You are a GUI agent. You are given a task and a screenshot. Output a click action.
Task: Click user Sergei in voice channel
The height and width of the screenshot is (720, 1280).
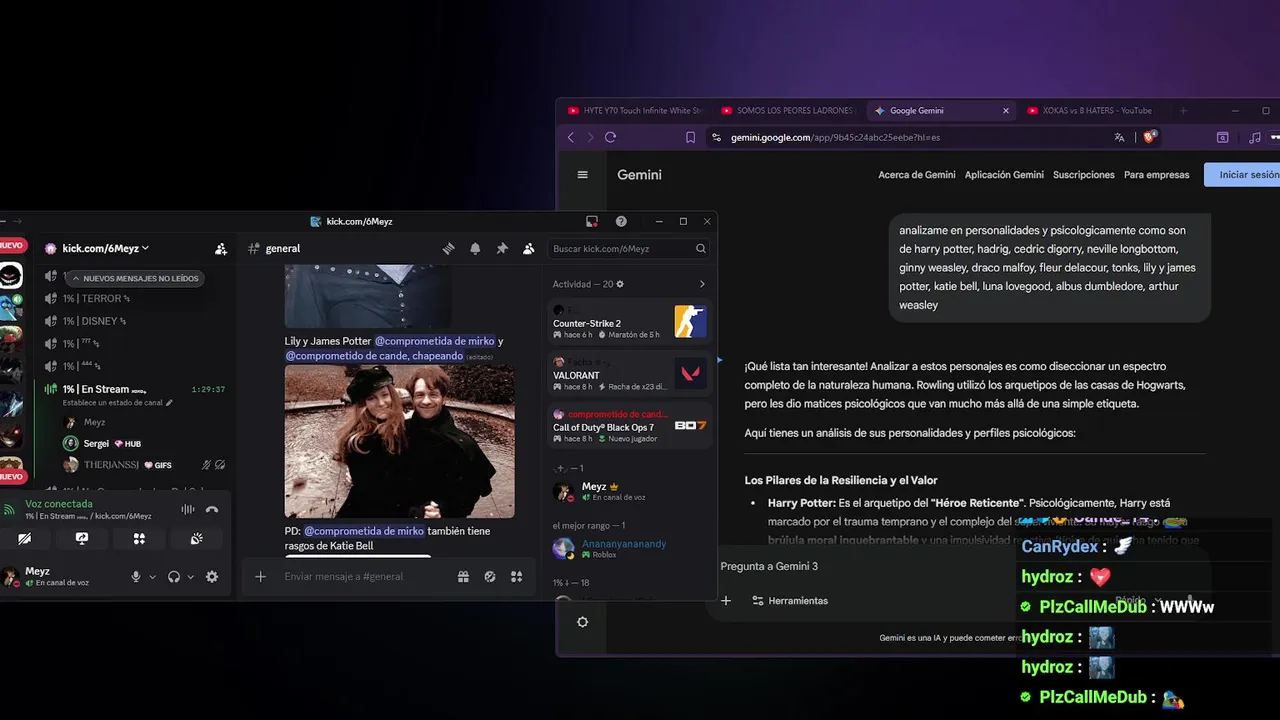tap(96, 443)
